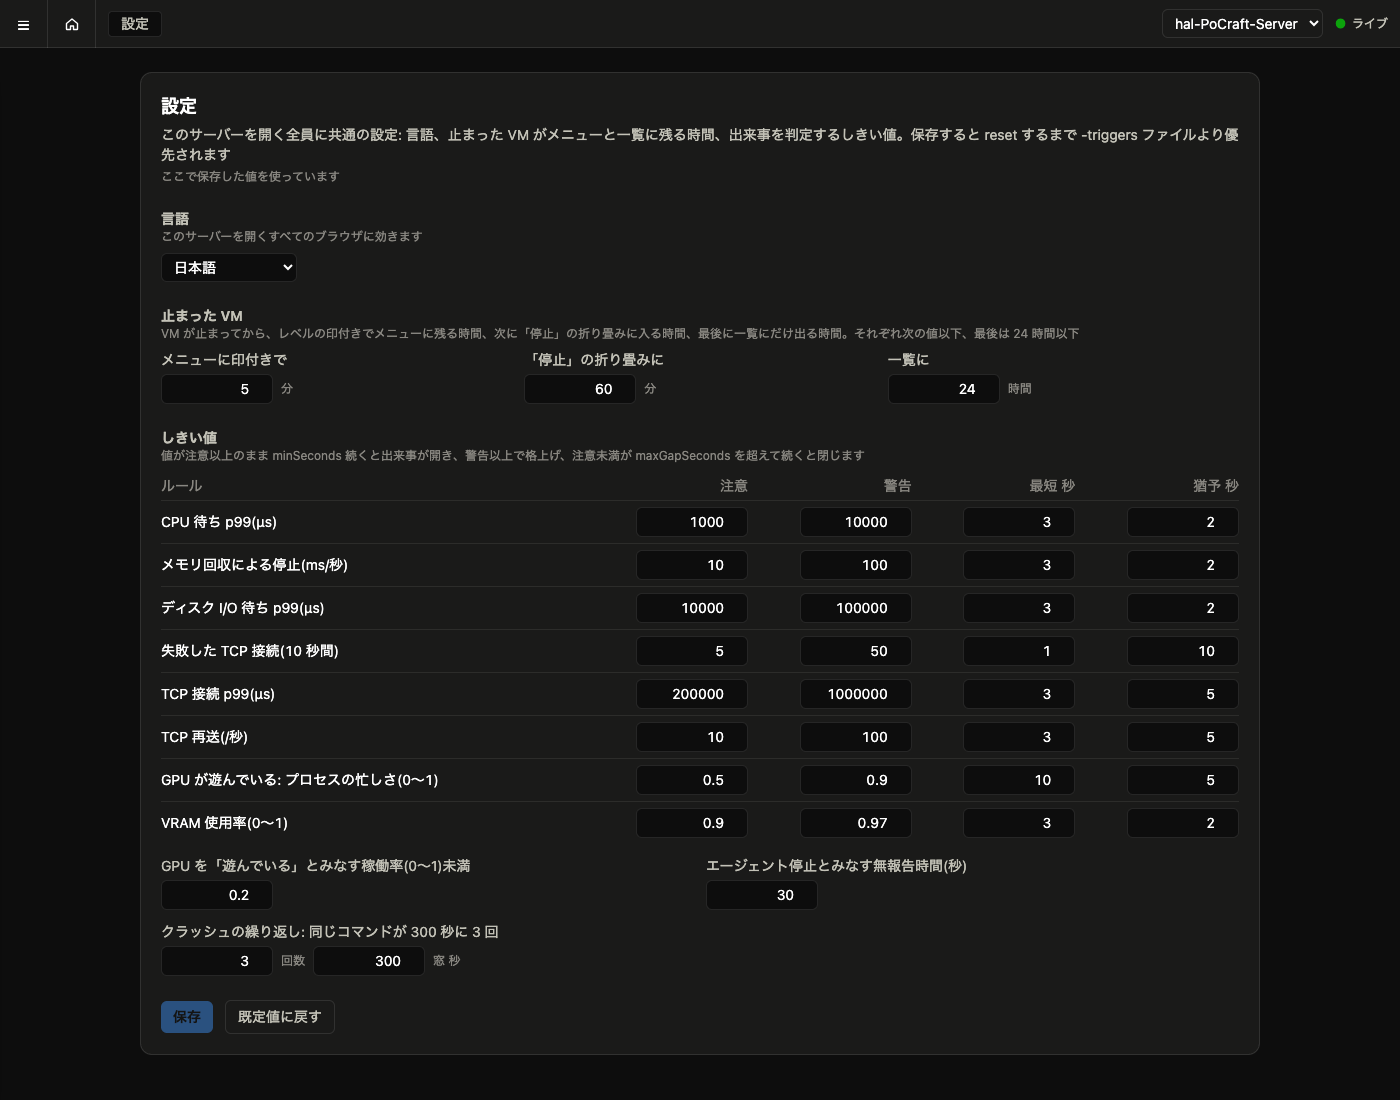
Task: Edit TCP 接続 p99 注意 value 200000
Action: (692, 694)
